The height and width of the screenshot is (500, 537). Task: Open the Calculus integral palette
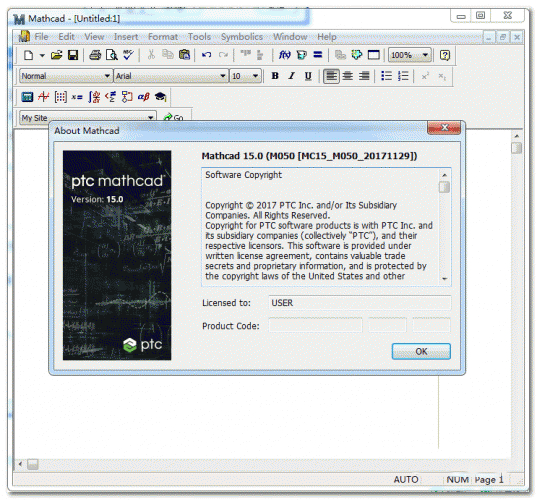pos(94,97)
